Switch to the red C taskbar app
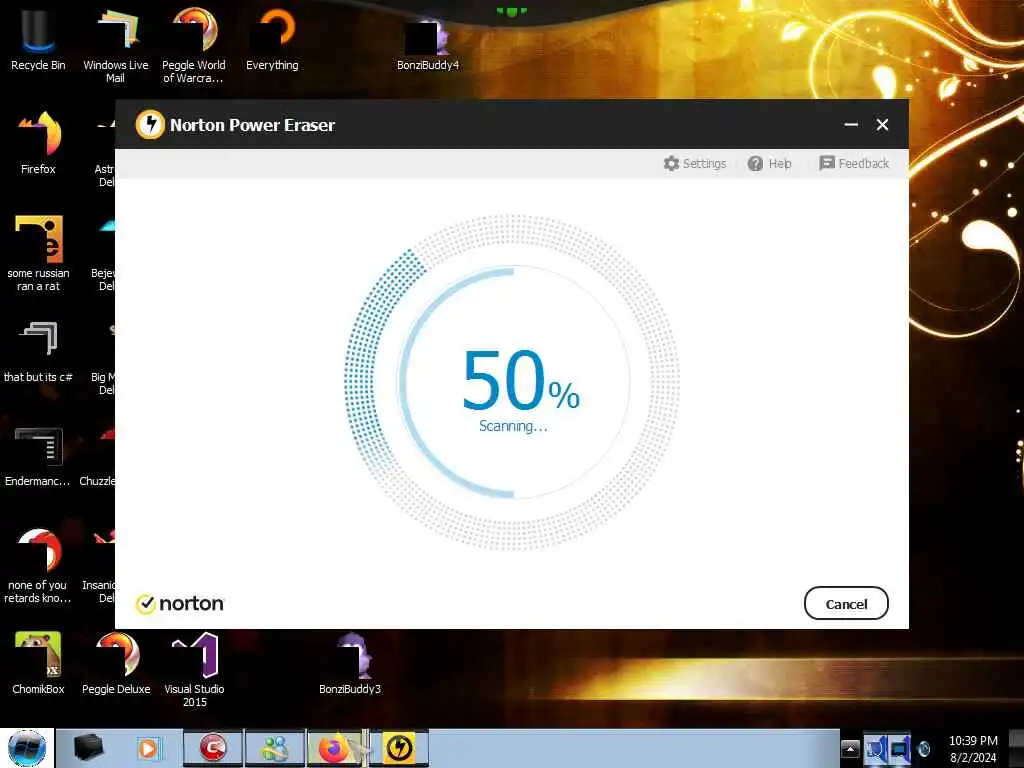Viewport: 1024px width, 768px height. (213, 748)
